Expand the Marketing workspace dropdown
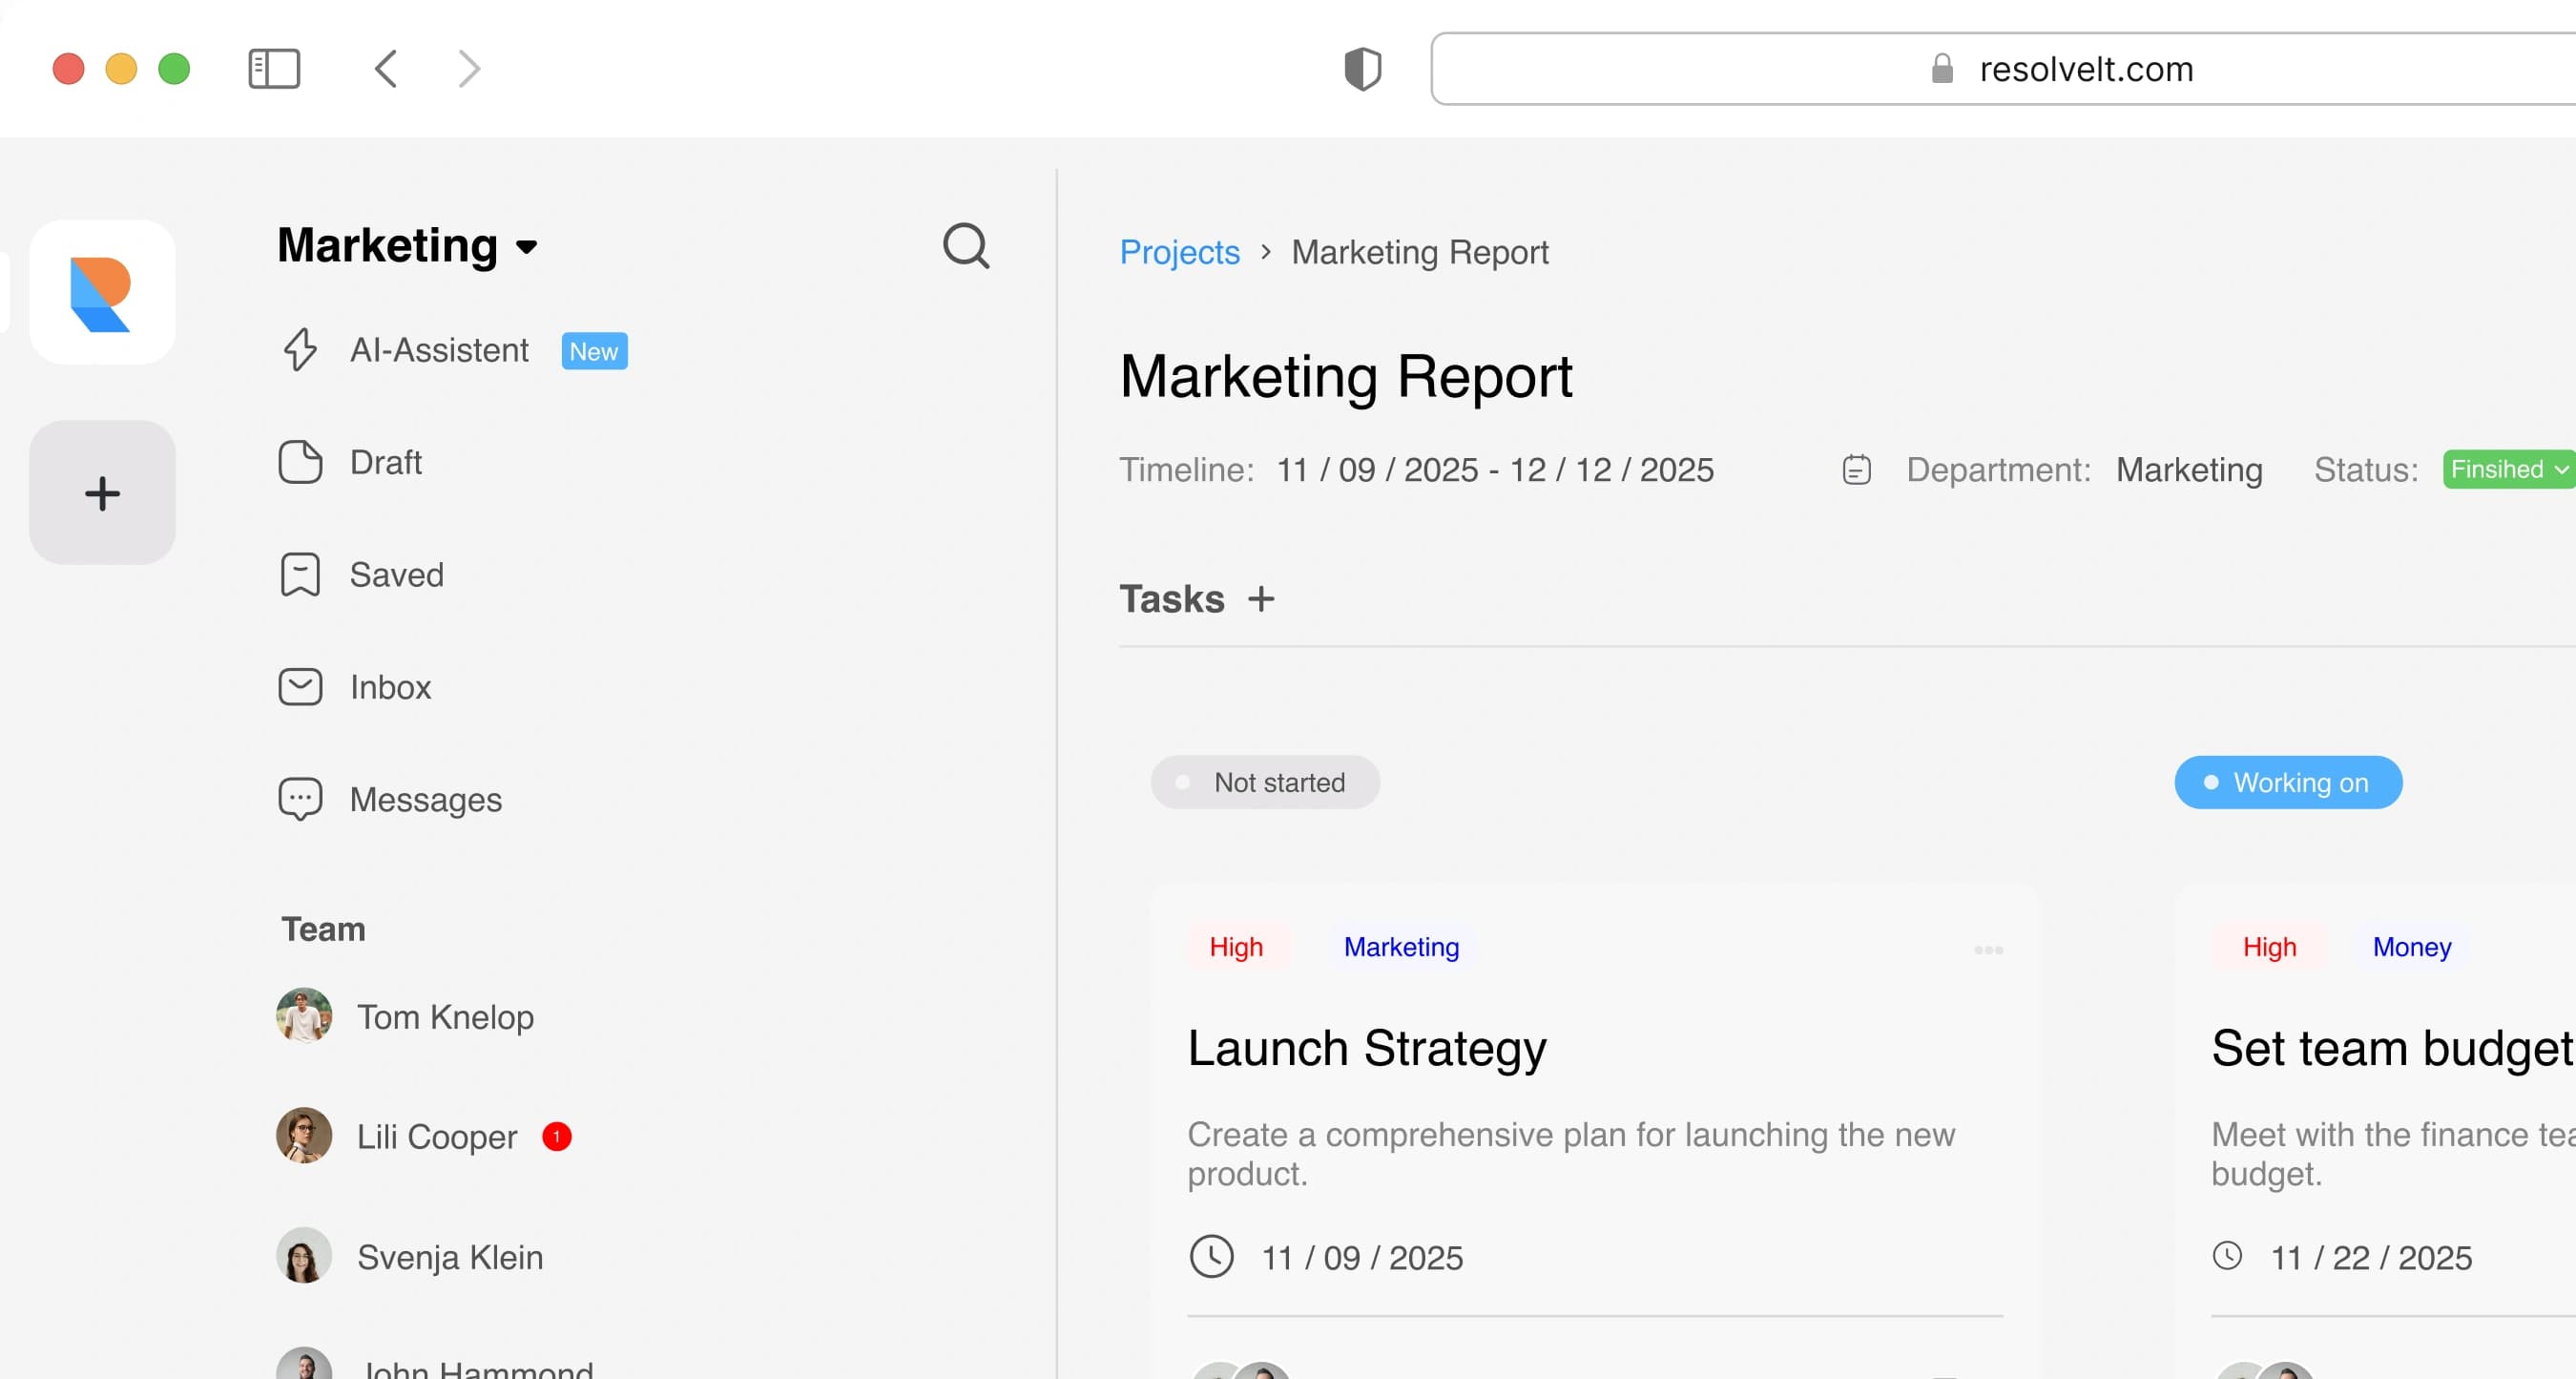 (526, 247)
